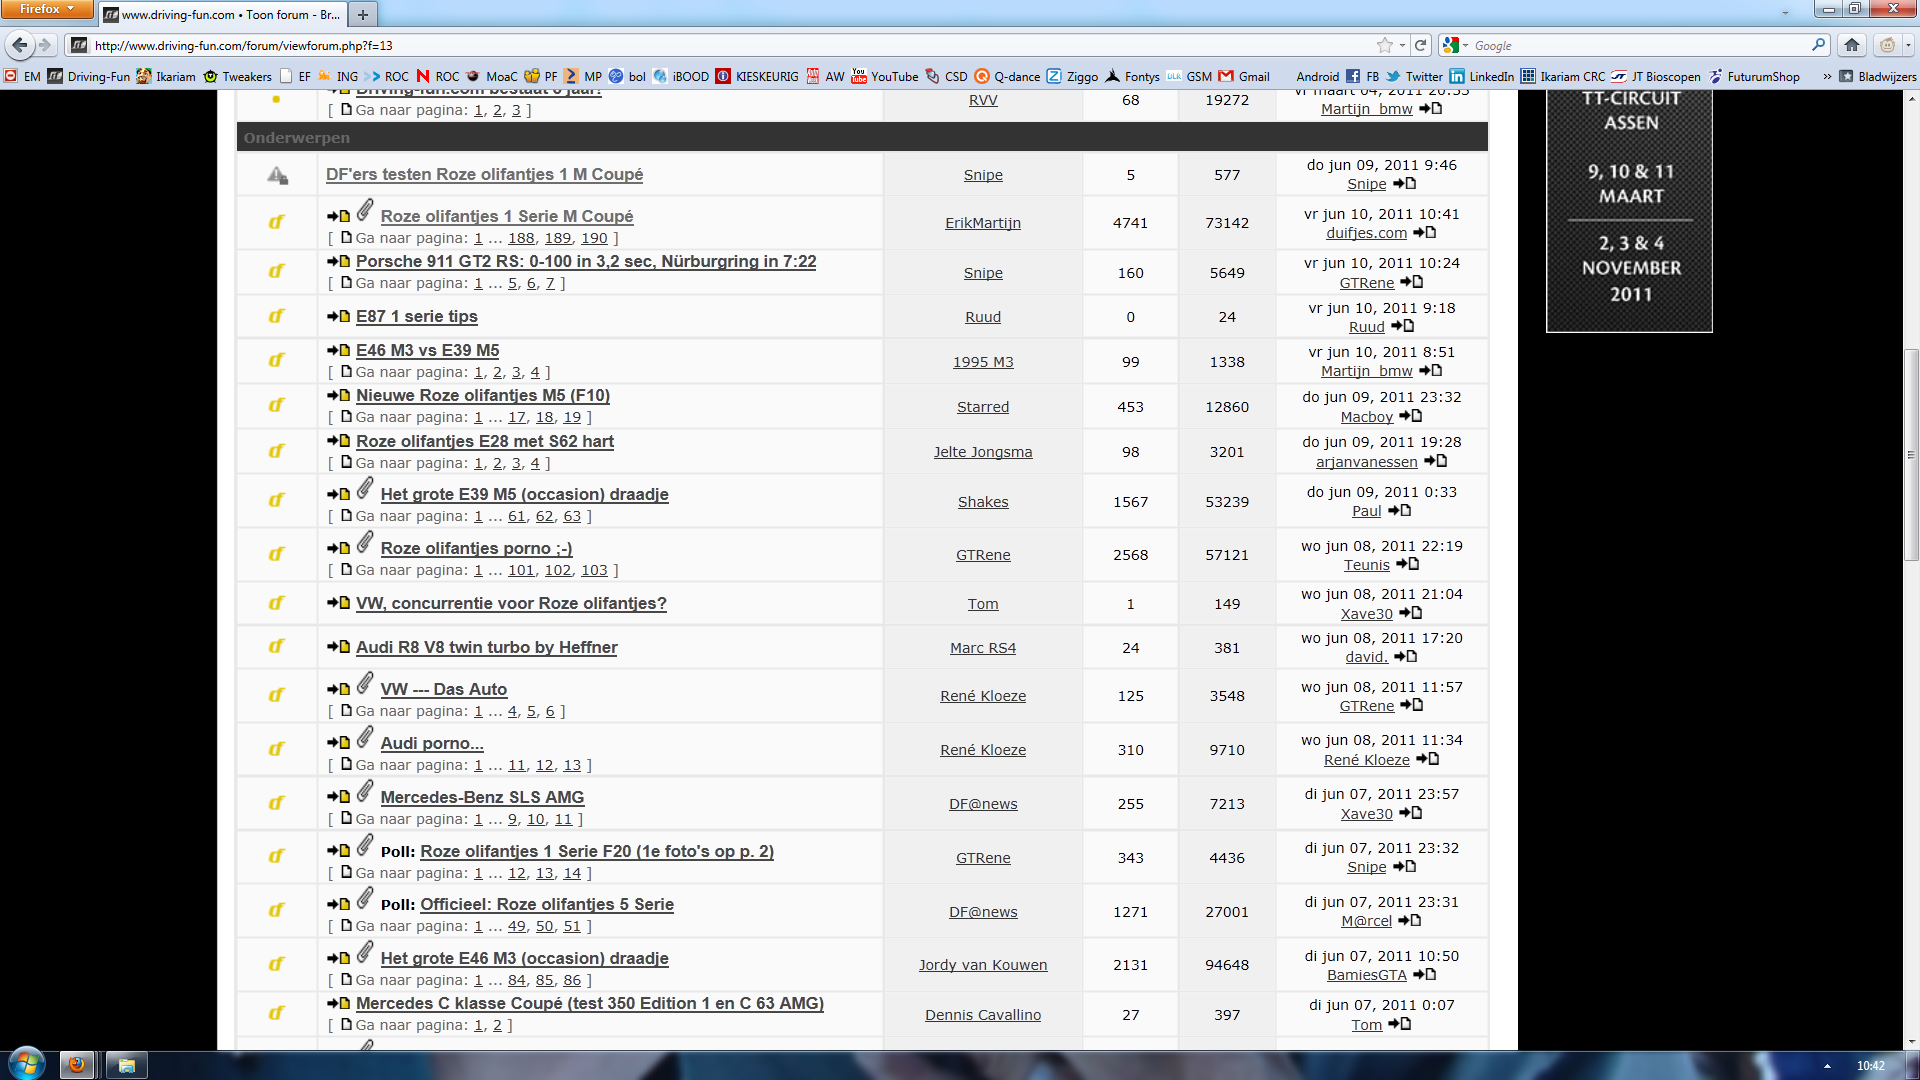This screenshot has width=1920, height=1080.
Task: Open a new tab with the plus button
Action: 363,14
